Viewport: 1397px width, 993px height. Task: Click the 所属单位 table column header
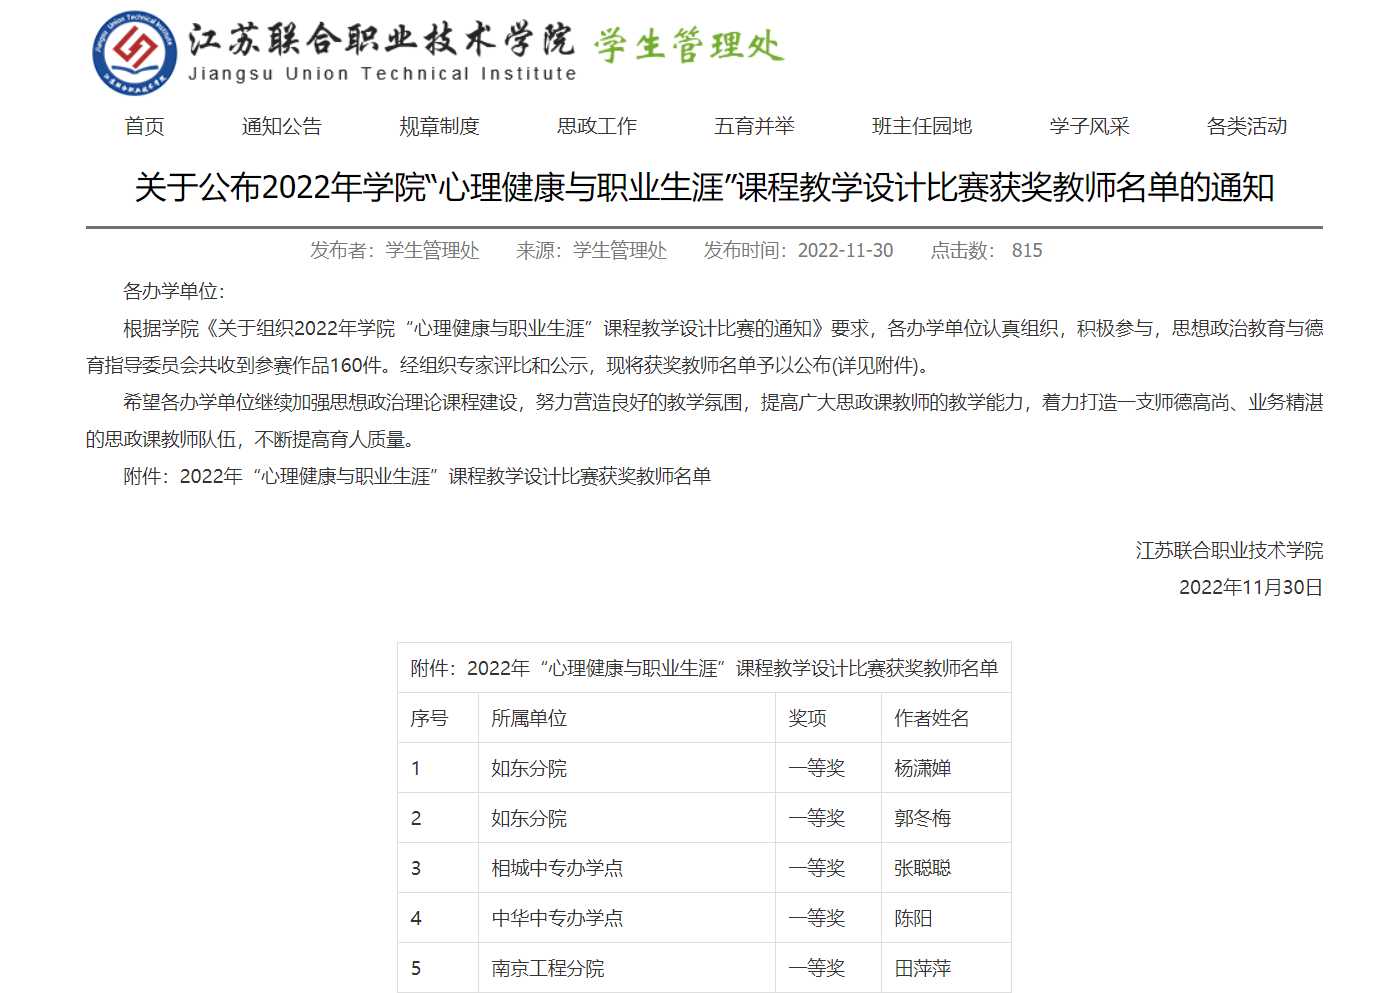(x=529, y=718)
